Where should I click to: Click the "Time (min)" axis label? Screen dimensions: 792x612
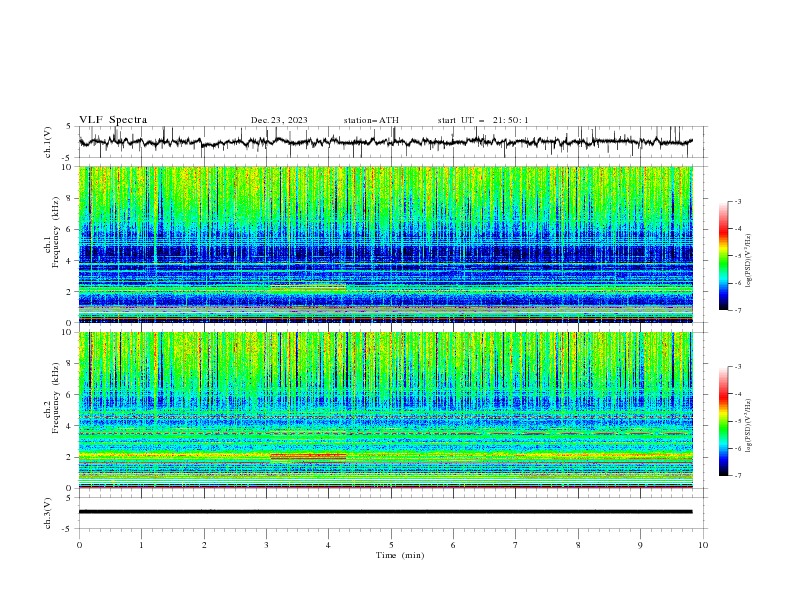[400, 555]
